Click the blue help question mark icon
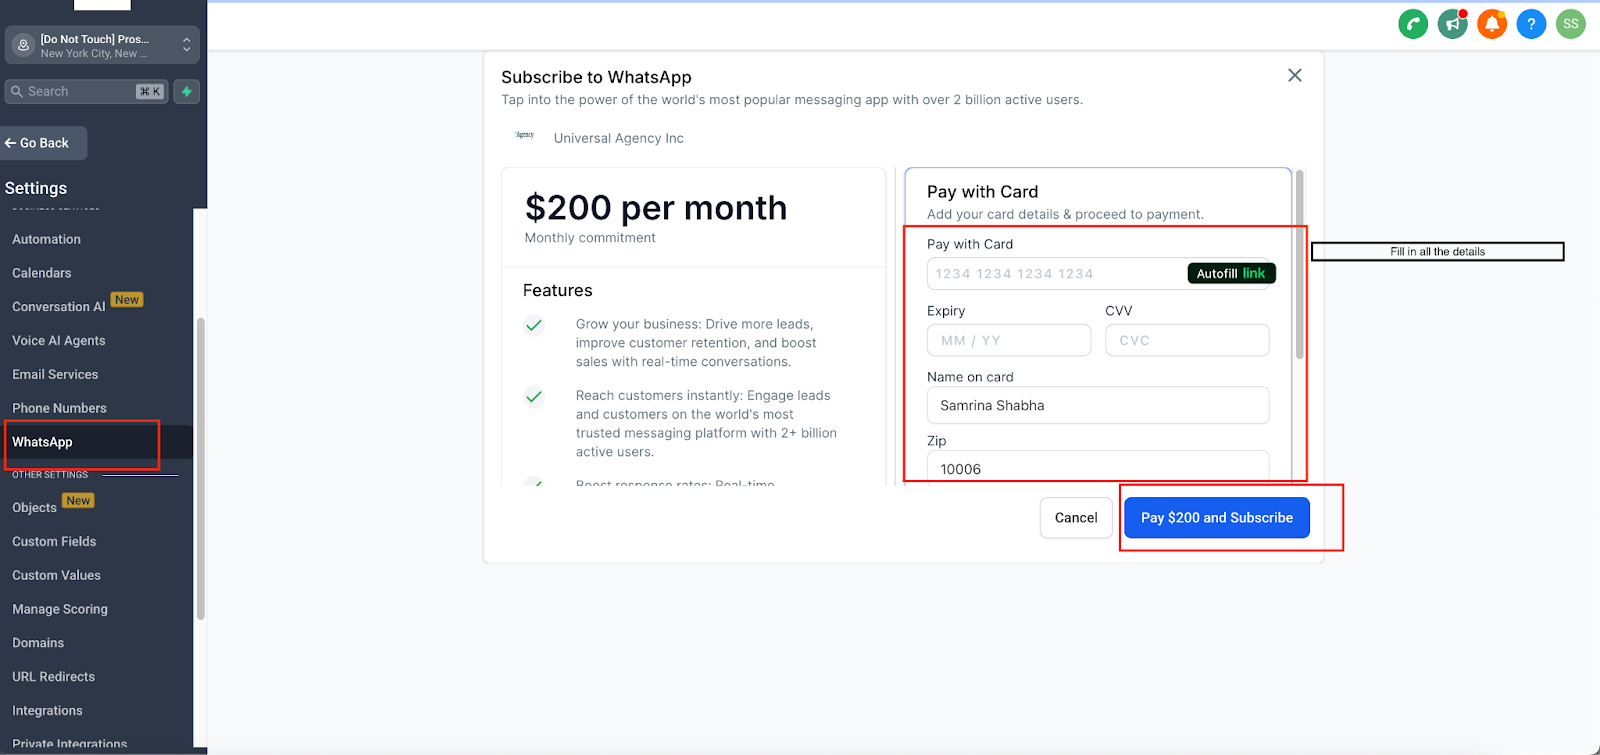The height and width of the screenshot is (755, 1600). click(1531, 24)
